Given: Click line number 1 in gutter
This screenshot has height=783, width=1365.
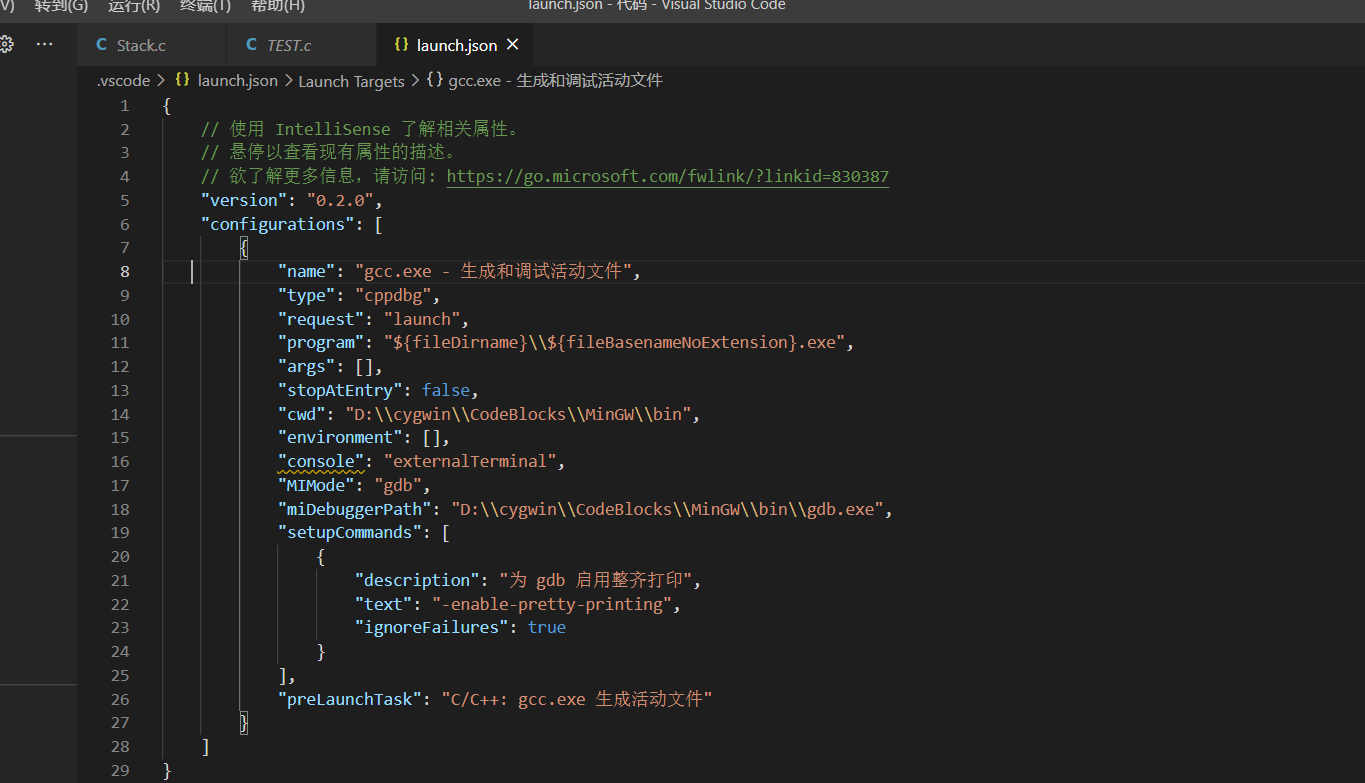Looking at the screenshot, I should click(124, 106).
